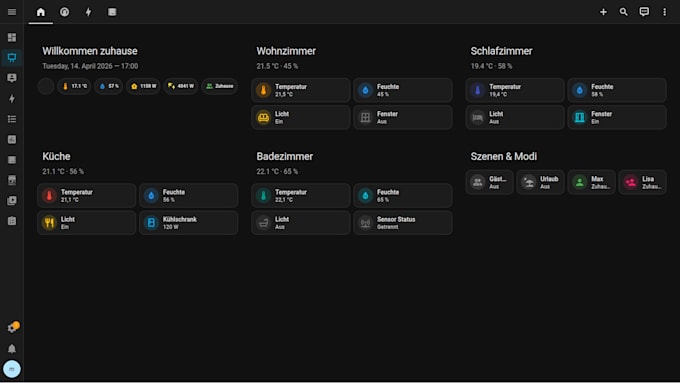Click the 4041 W solar chip

click(181, 86)
